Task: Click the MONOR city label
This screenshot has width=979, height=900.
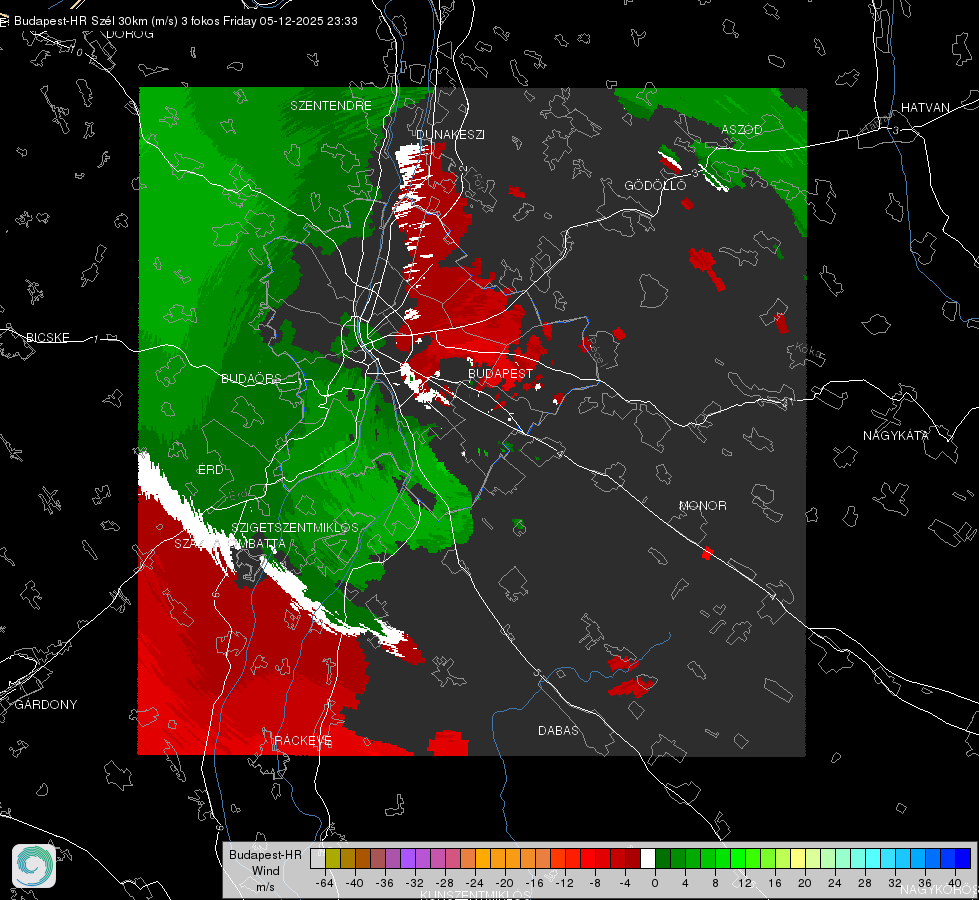Action: pos(702,506)
